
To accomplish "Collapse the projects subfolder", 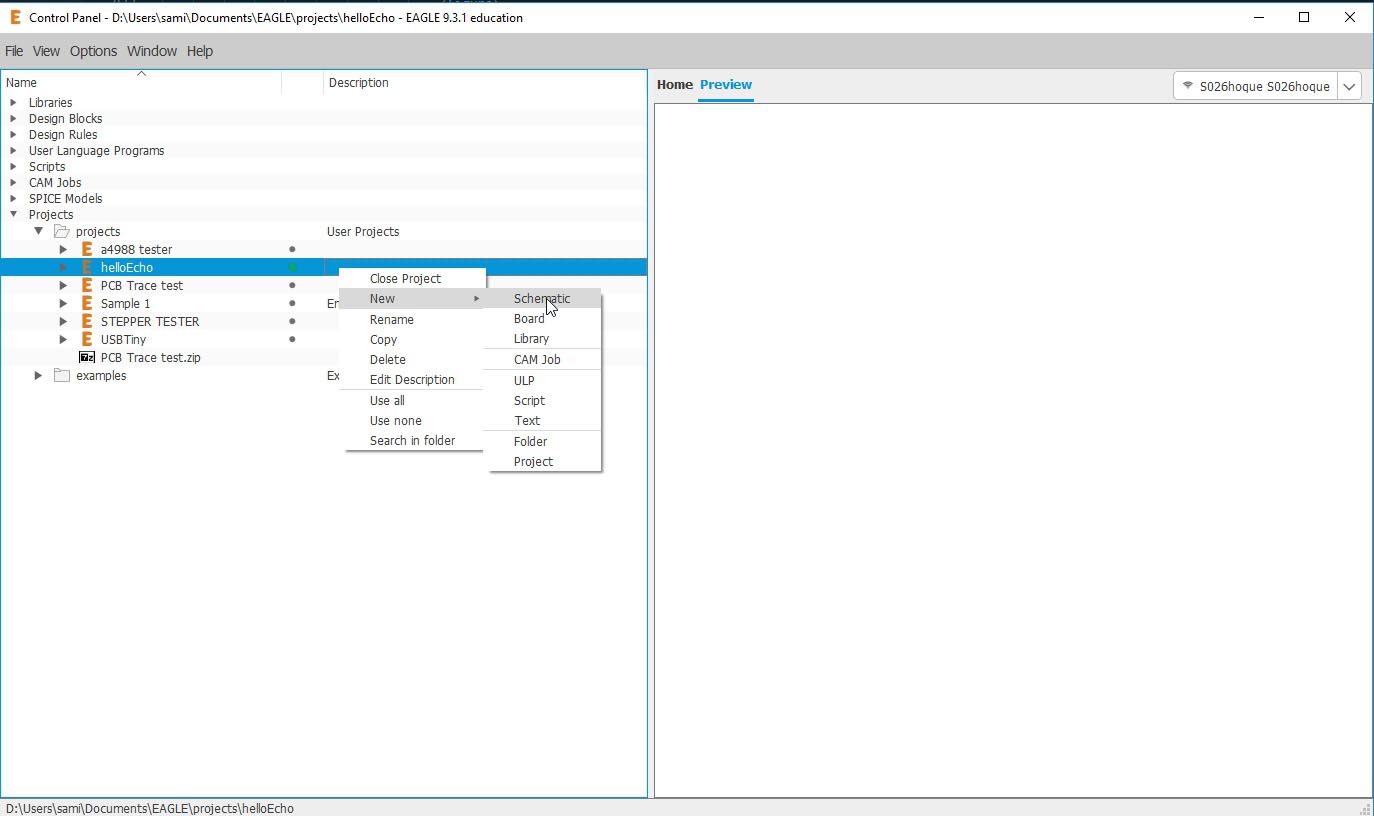I will click(x=38, y=231).
